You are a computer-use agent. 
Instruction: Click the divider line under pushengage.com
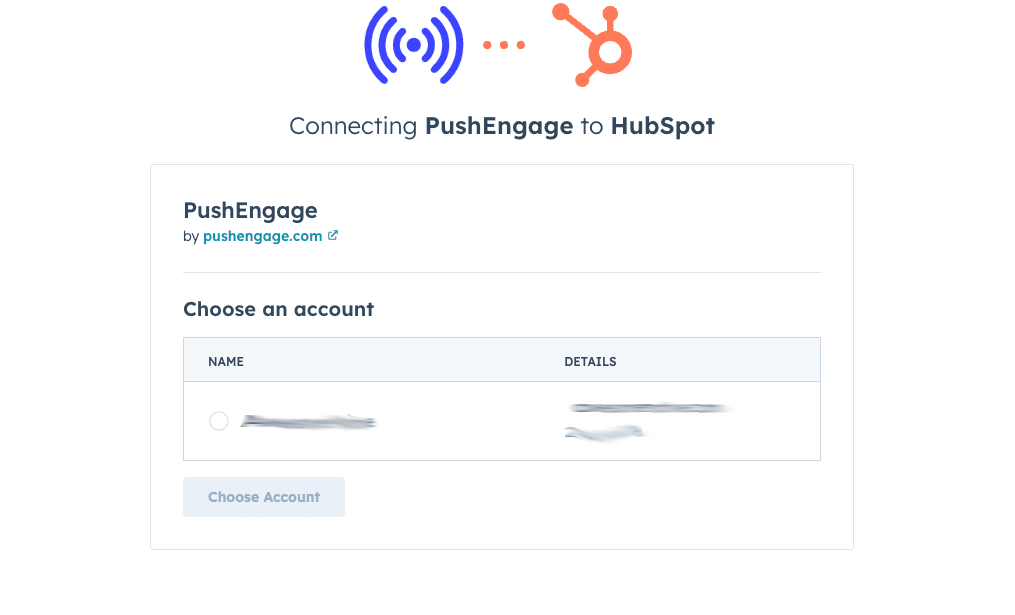pos(502,273)
